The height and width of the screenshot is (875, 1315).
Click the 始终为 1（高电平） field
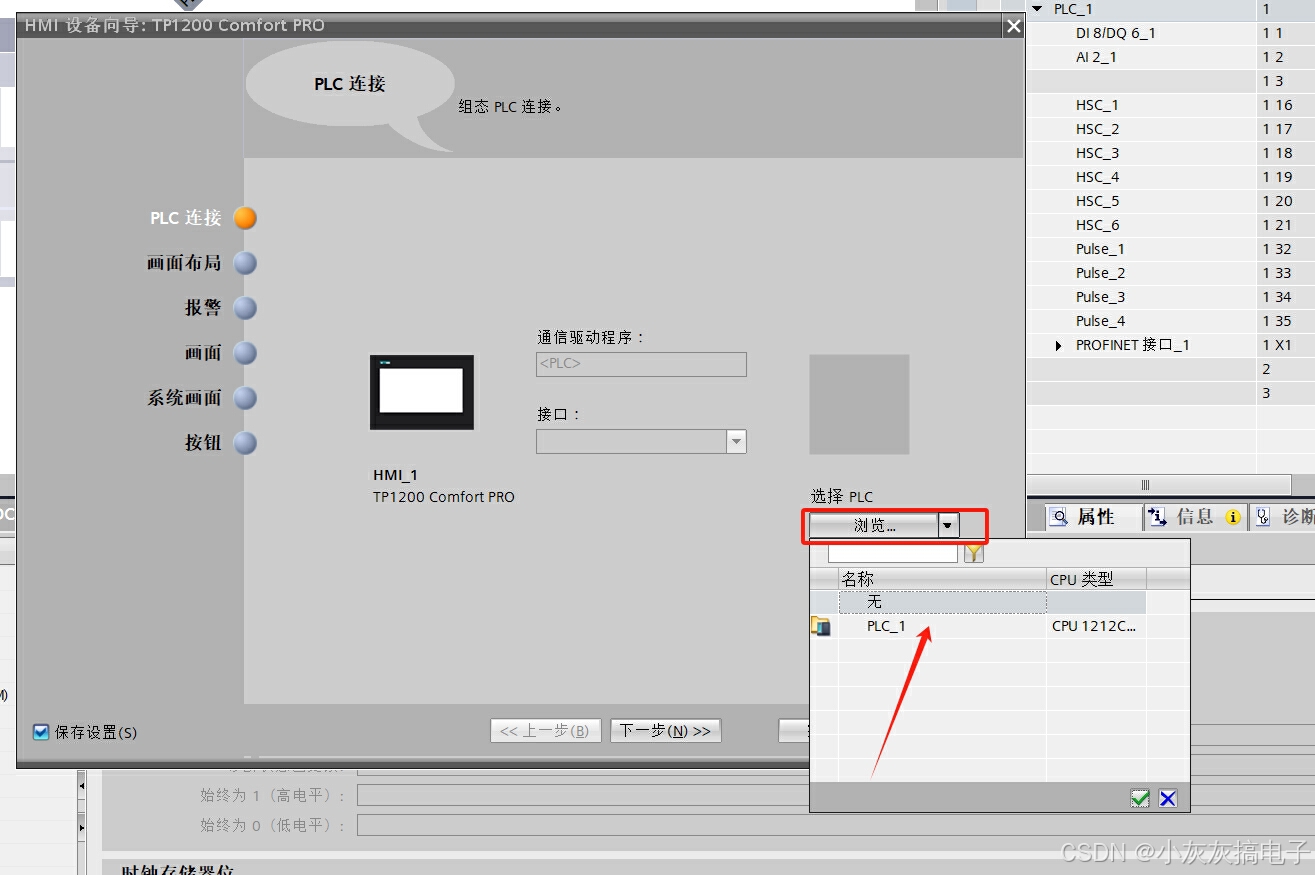tap(583, 796)
